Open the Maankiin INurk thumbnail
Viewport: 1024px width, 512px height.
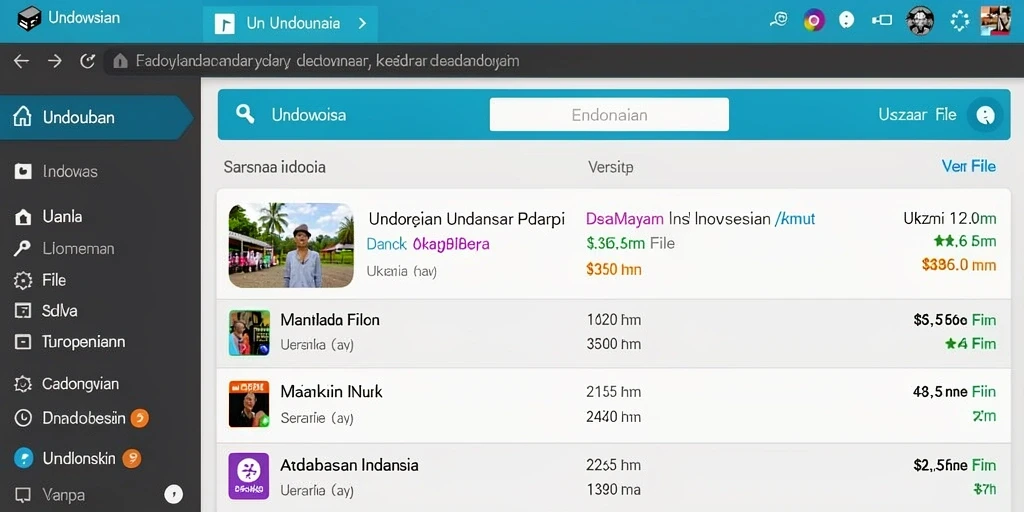coord(249,404)
